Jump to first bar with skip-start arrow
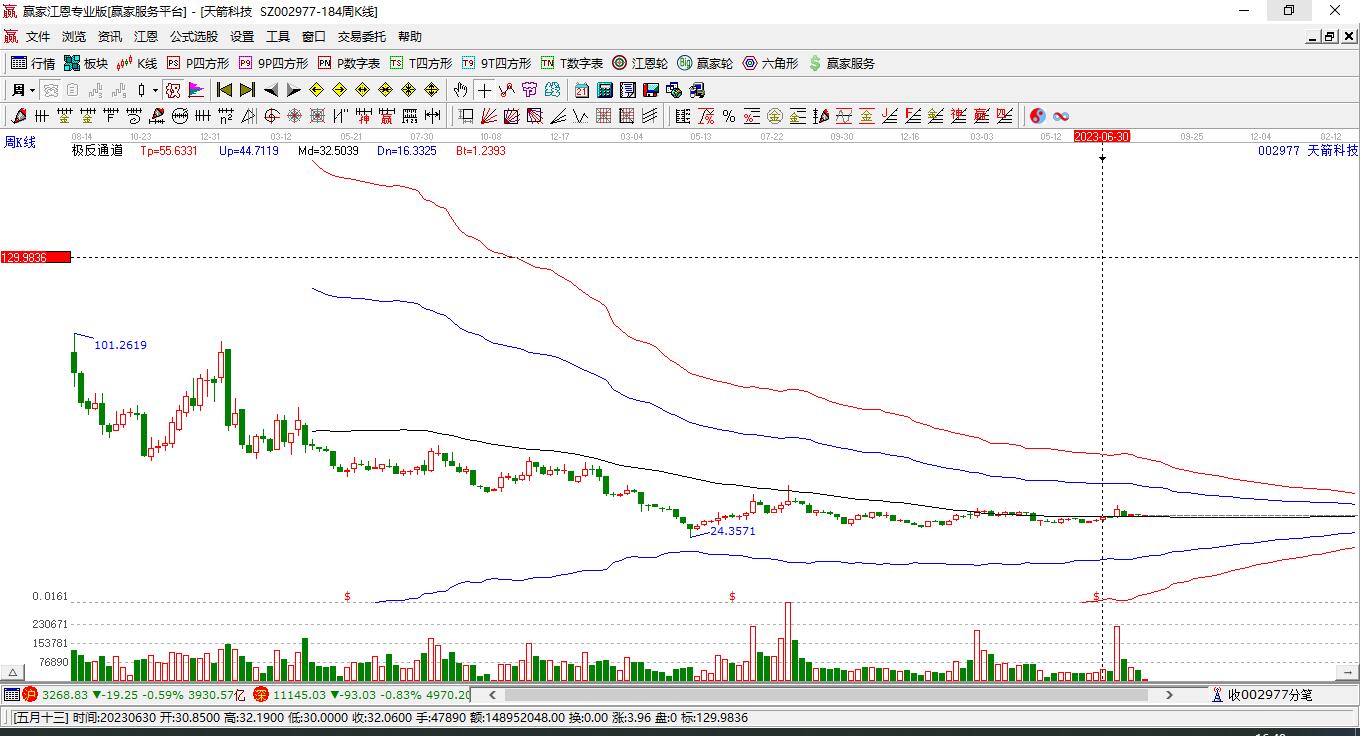1360x736 pixels. coord(225,90)
